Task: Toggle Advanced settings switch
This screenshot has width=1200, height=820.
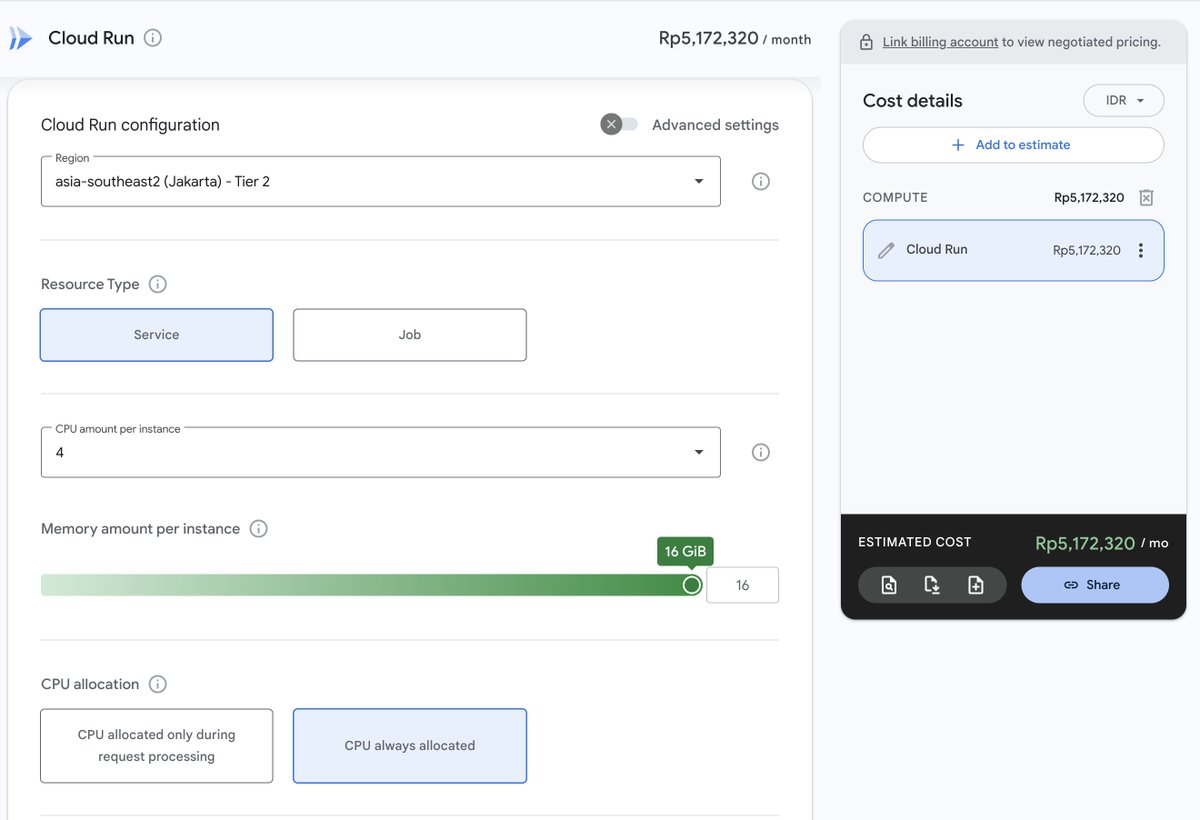Action: coord(619,125)
